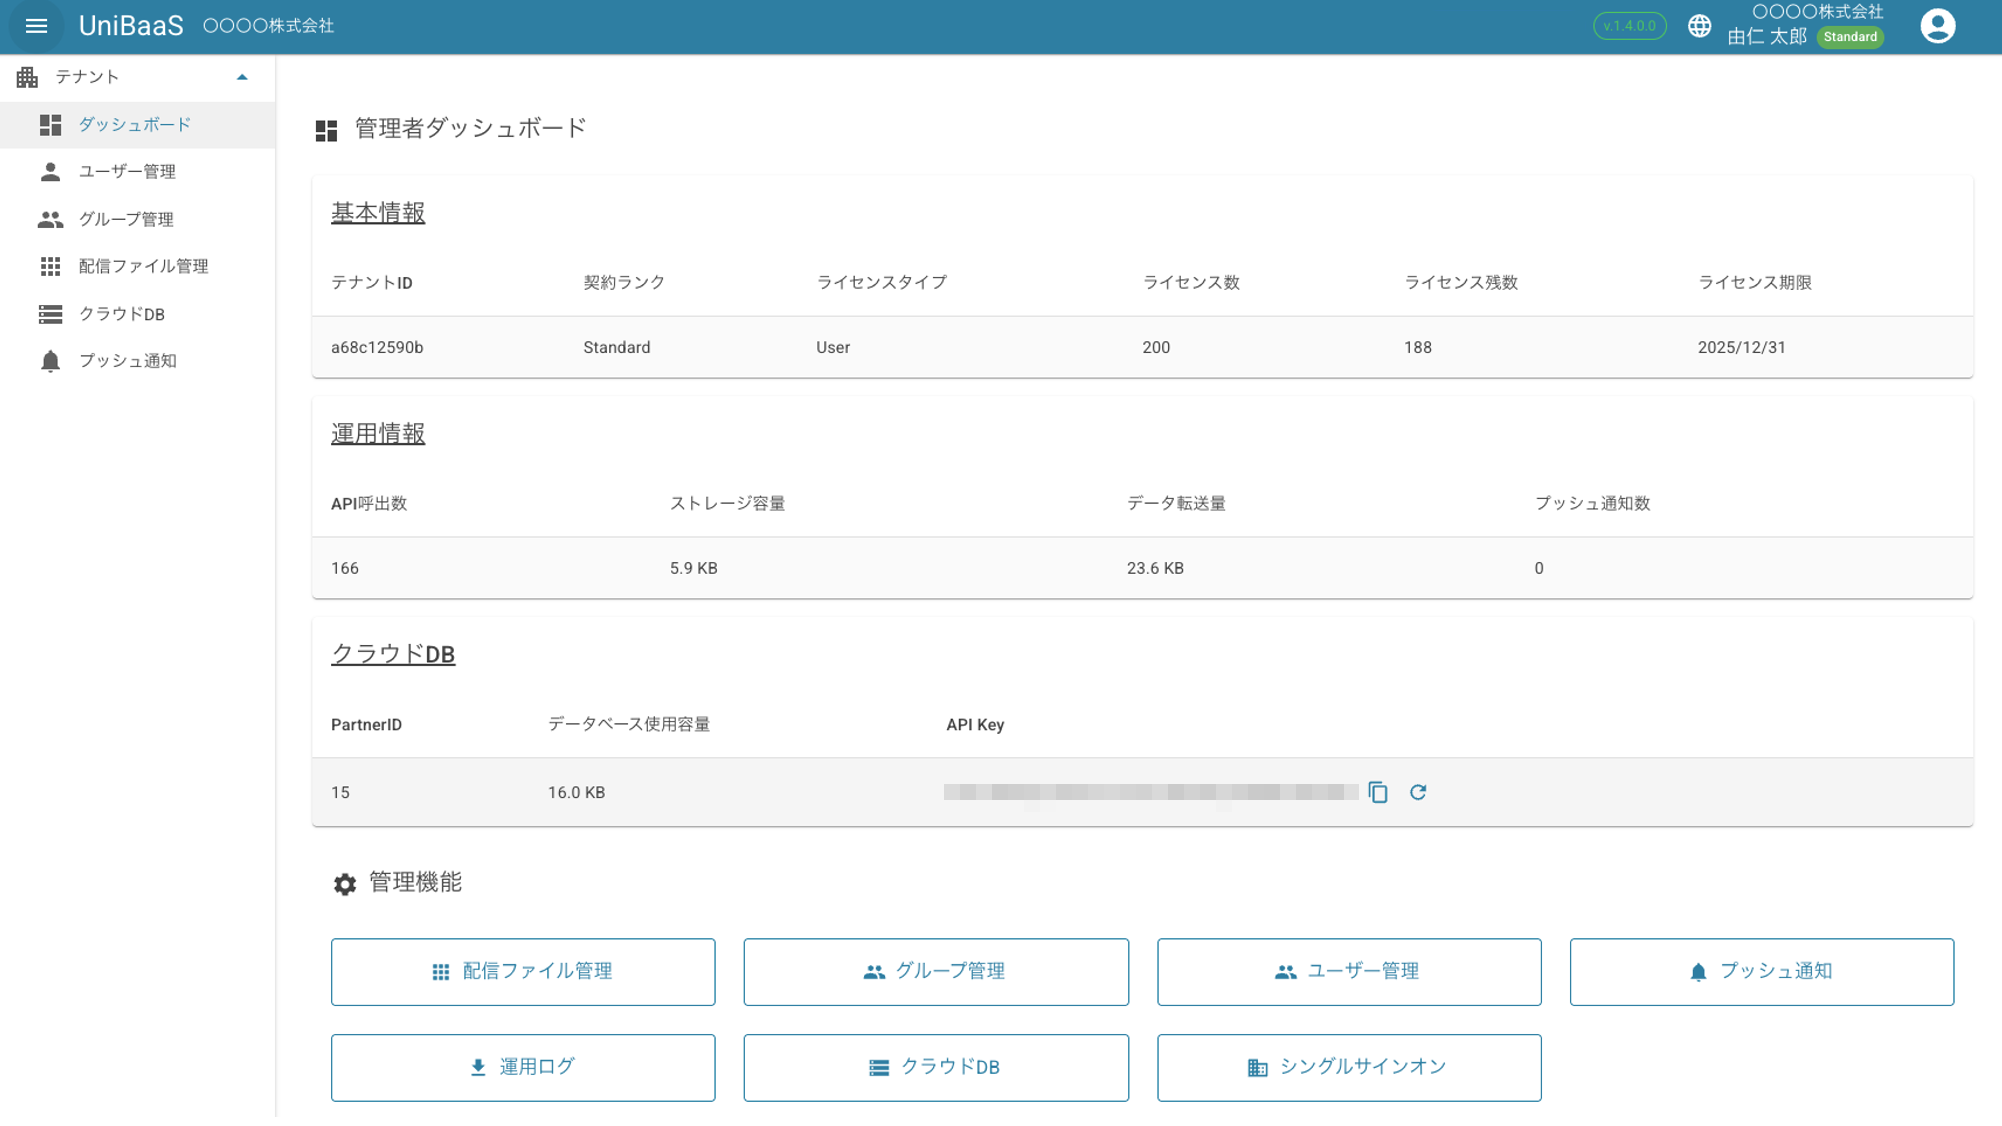Collapse the テナント sidebar section
2002x1126 pixels.
[x=242, y=77]
